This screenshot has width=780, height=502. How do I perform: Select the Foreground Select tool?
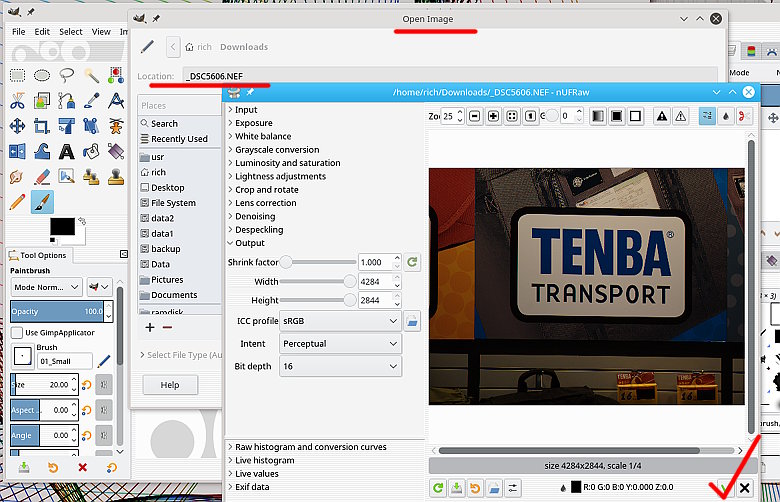click(x=42, y=101)
